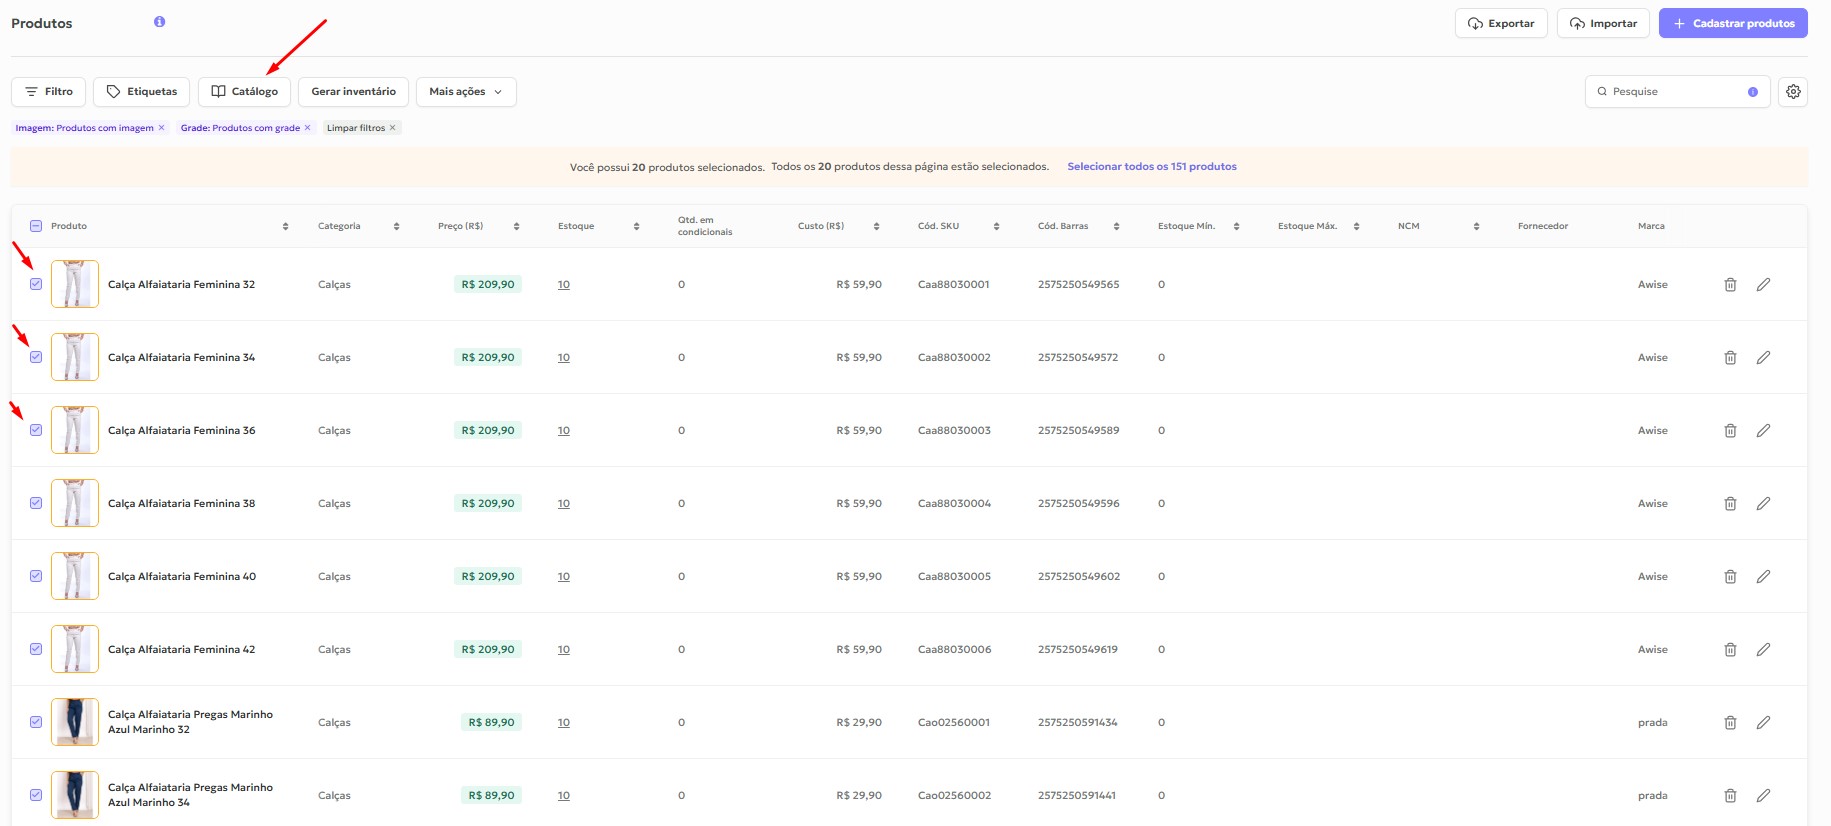Viewport: 1831px width, 826px height.
Task: Delete Calça Alfaiataria Feminina 40 via trash icon
Action: coord(1730,577)
